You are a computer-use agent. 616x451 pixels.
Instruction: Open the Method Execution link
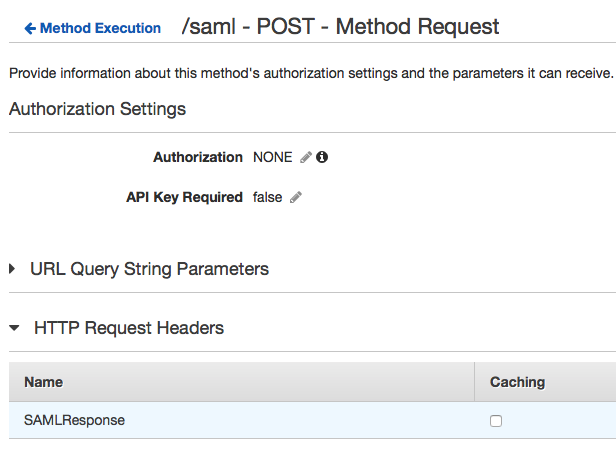click(99, 29)
